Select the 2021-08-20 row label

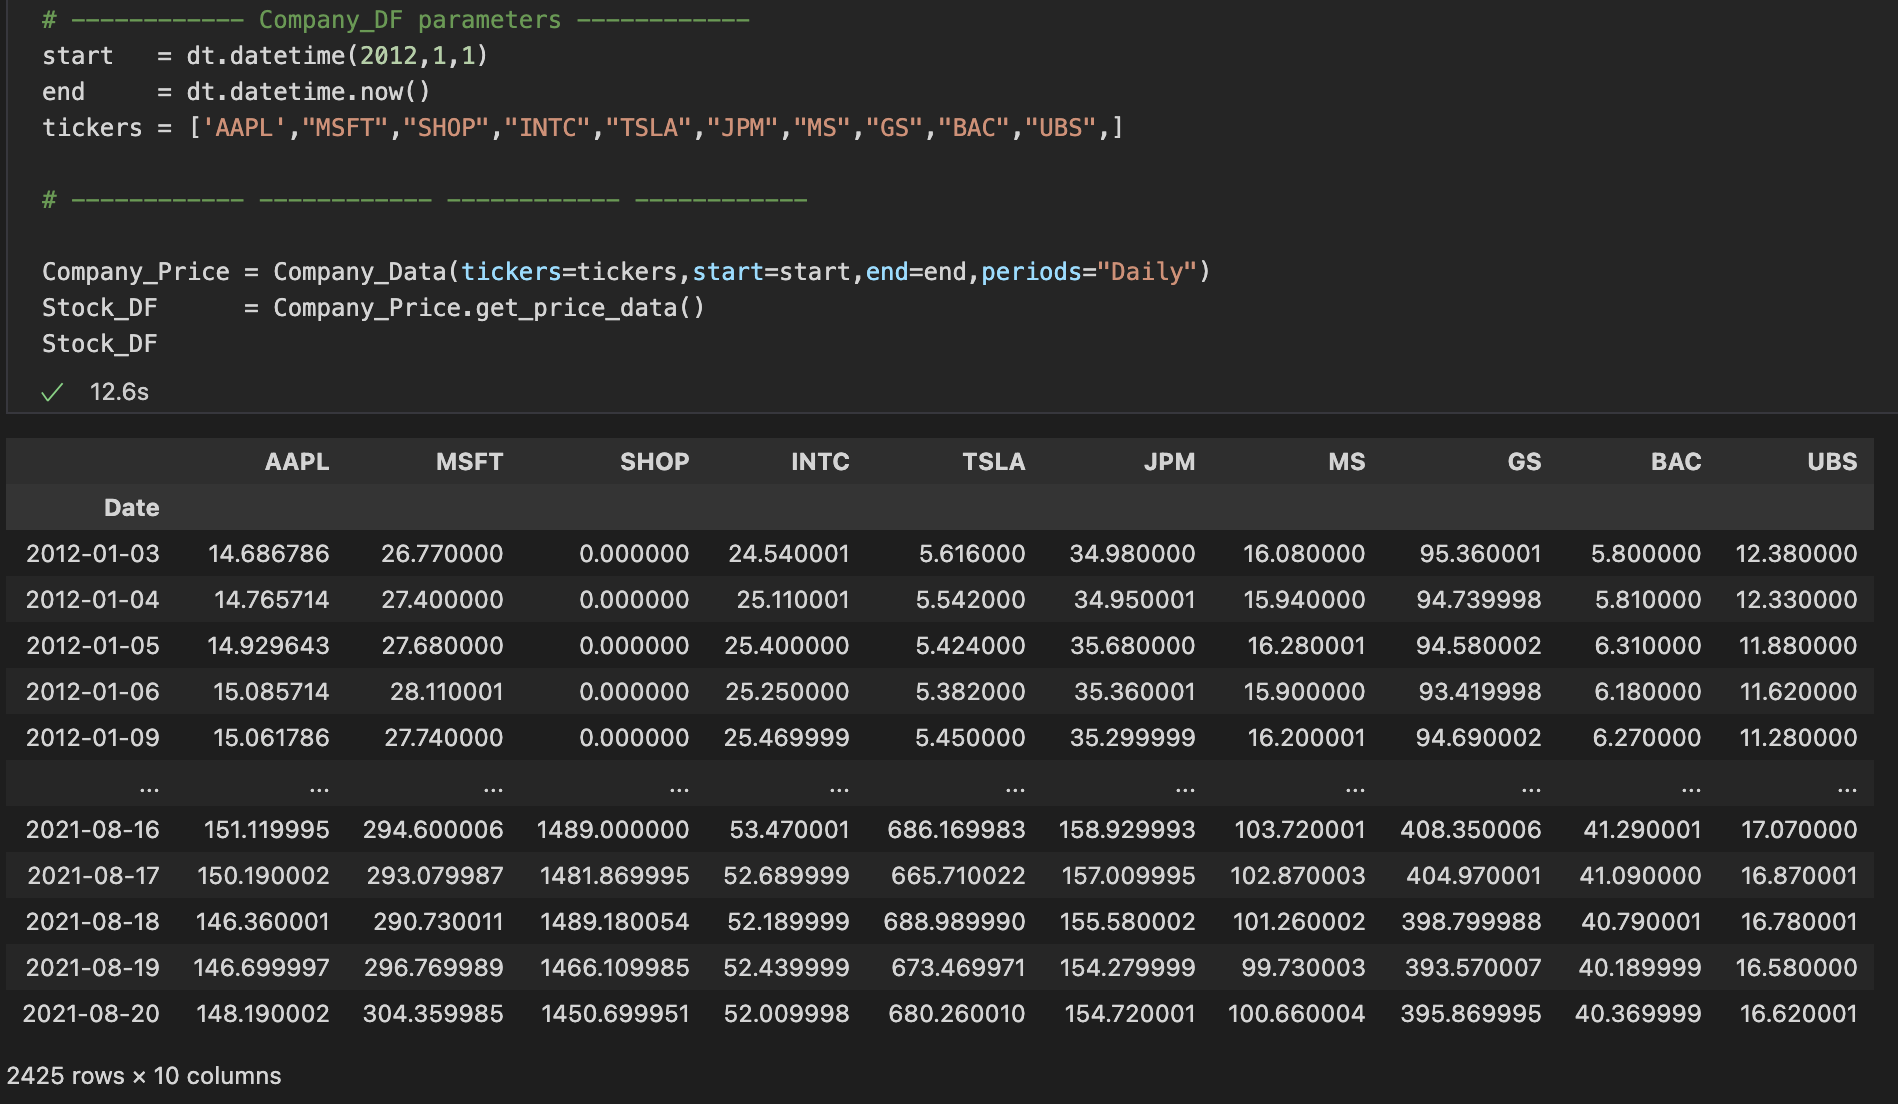[91, 1014]
